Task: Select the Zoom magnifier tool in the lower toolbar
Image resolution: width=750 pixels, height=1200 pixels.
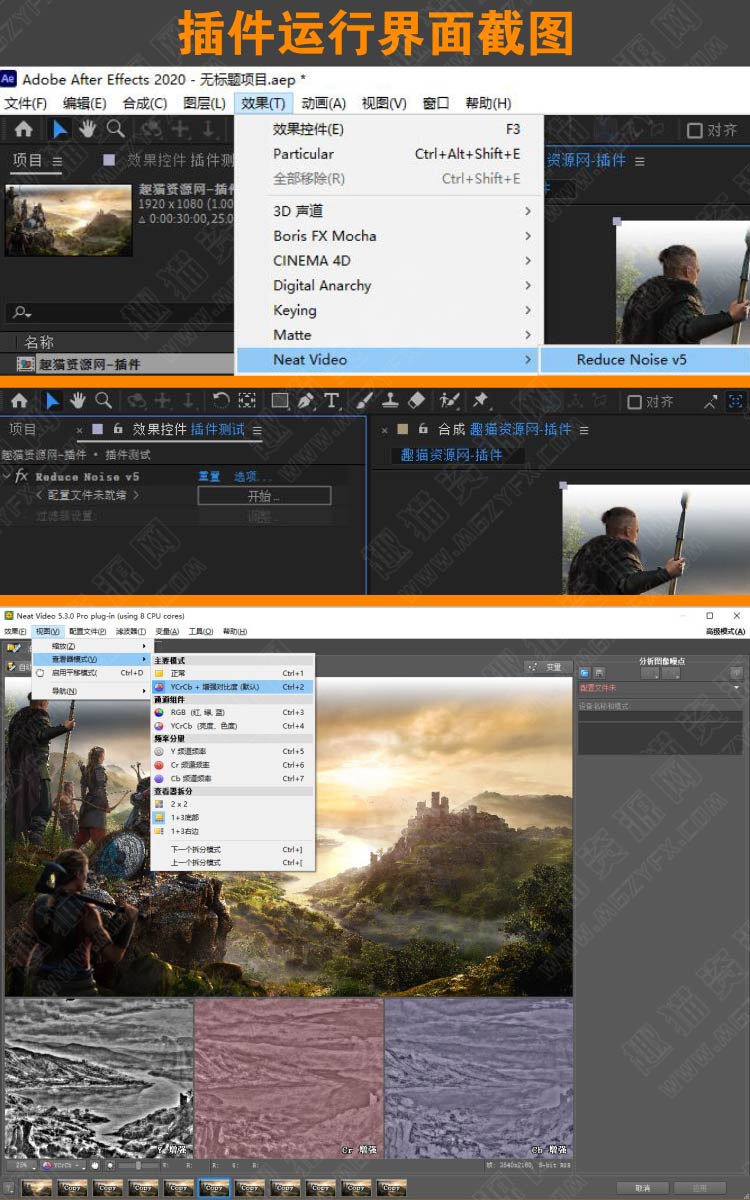Action: click(x=103, y=401)
